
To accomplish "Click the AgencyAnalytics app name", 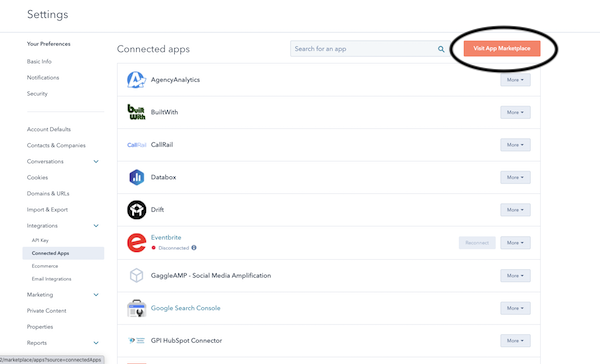I will tap(175, 80).
